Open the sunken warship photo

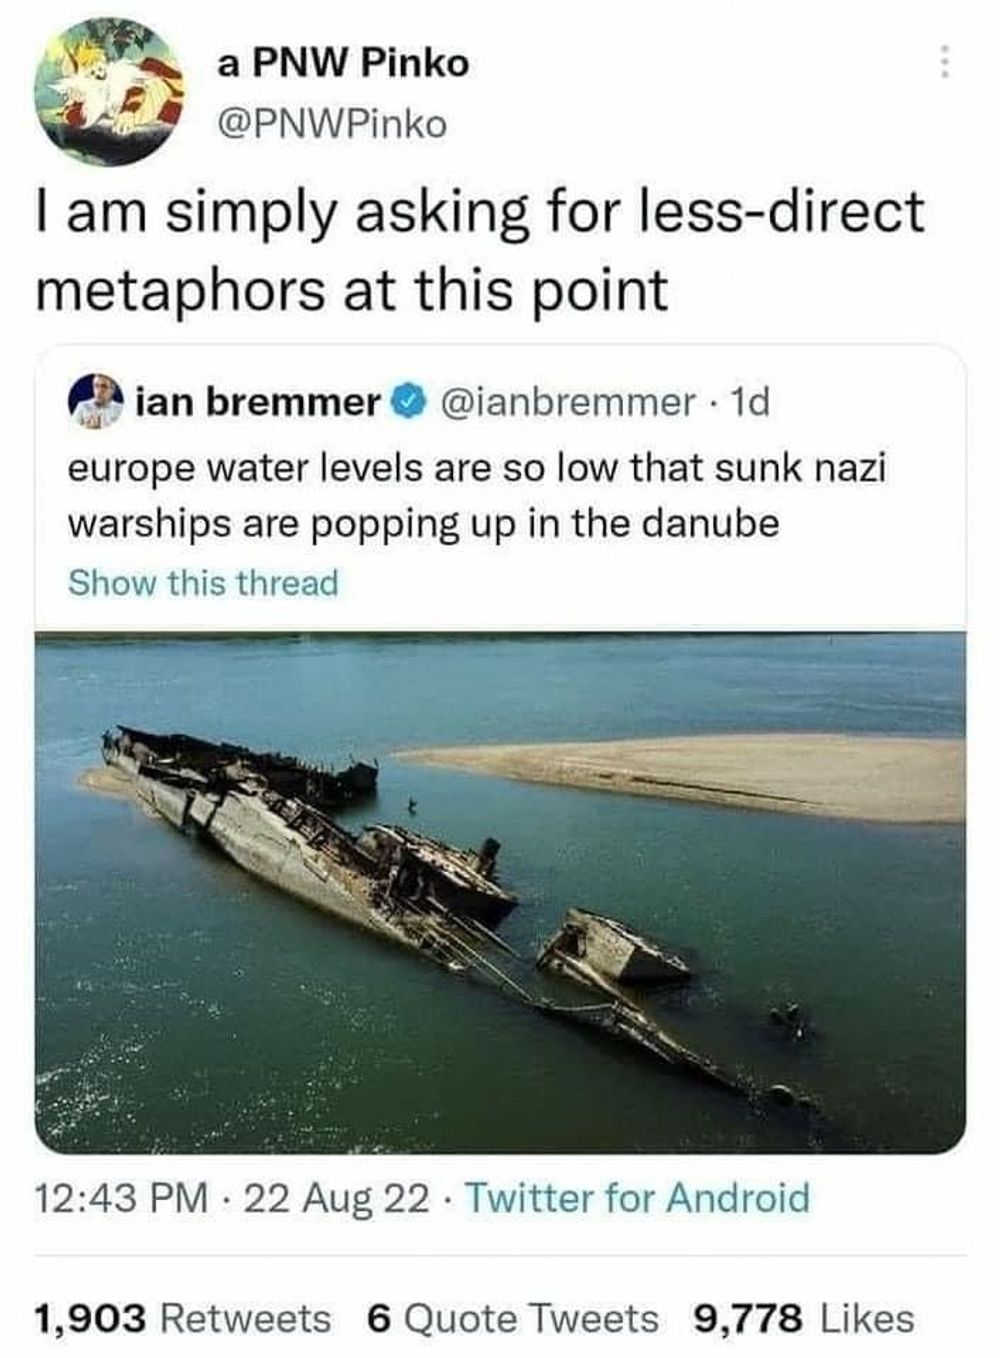(500, 891)
